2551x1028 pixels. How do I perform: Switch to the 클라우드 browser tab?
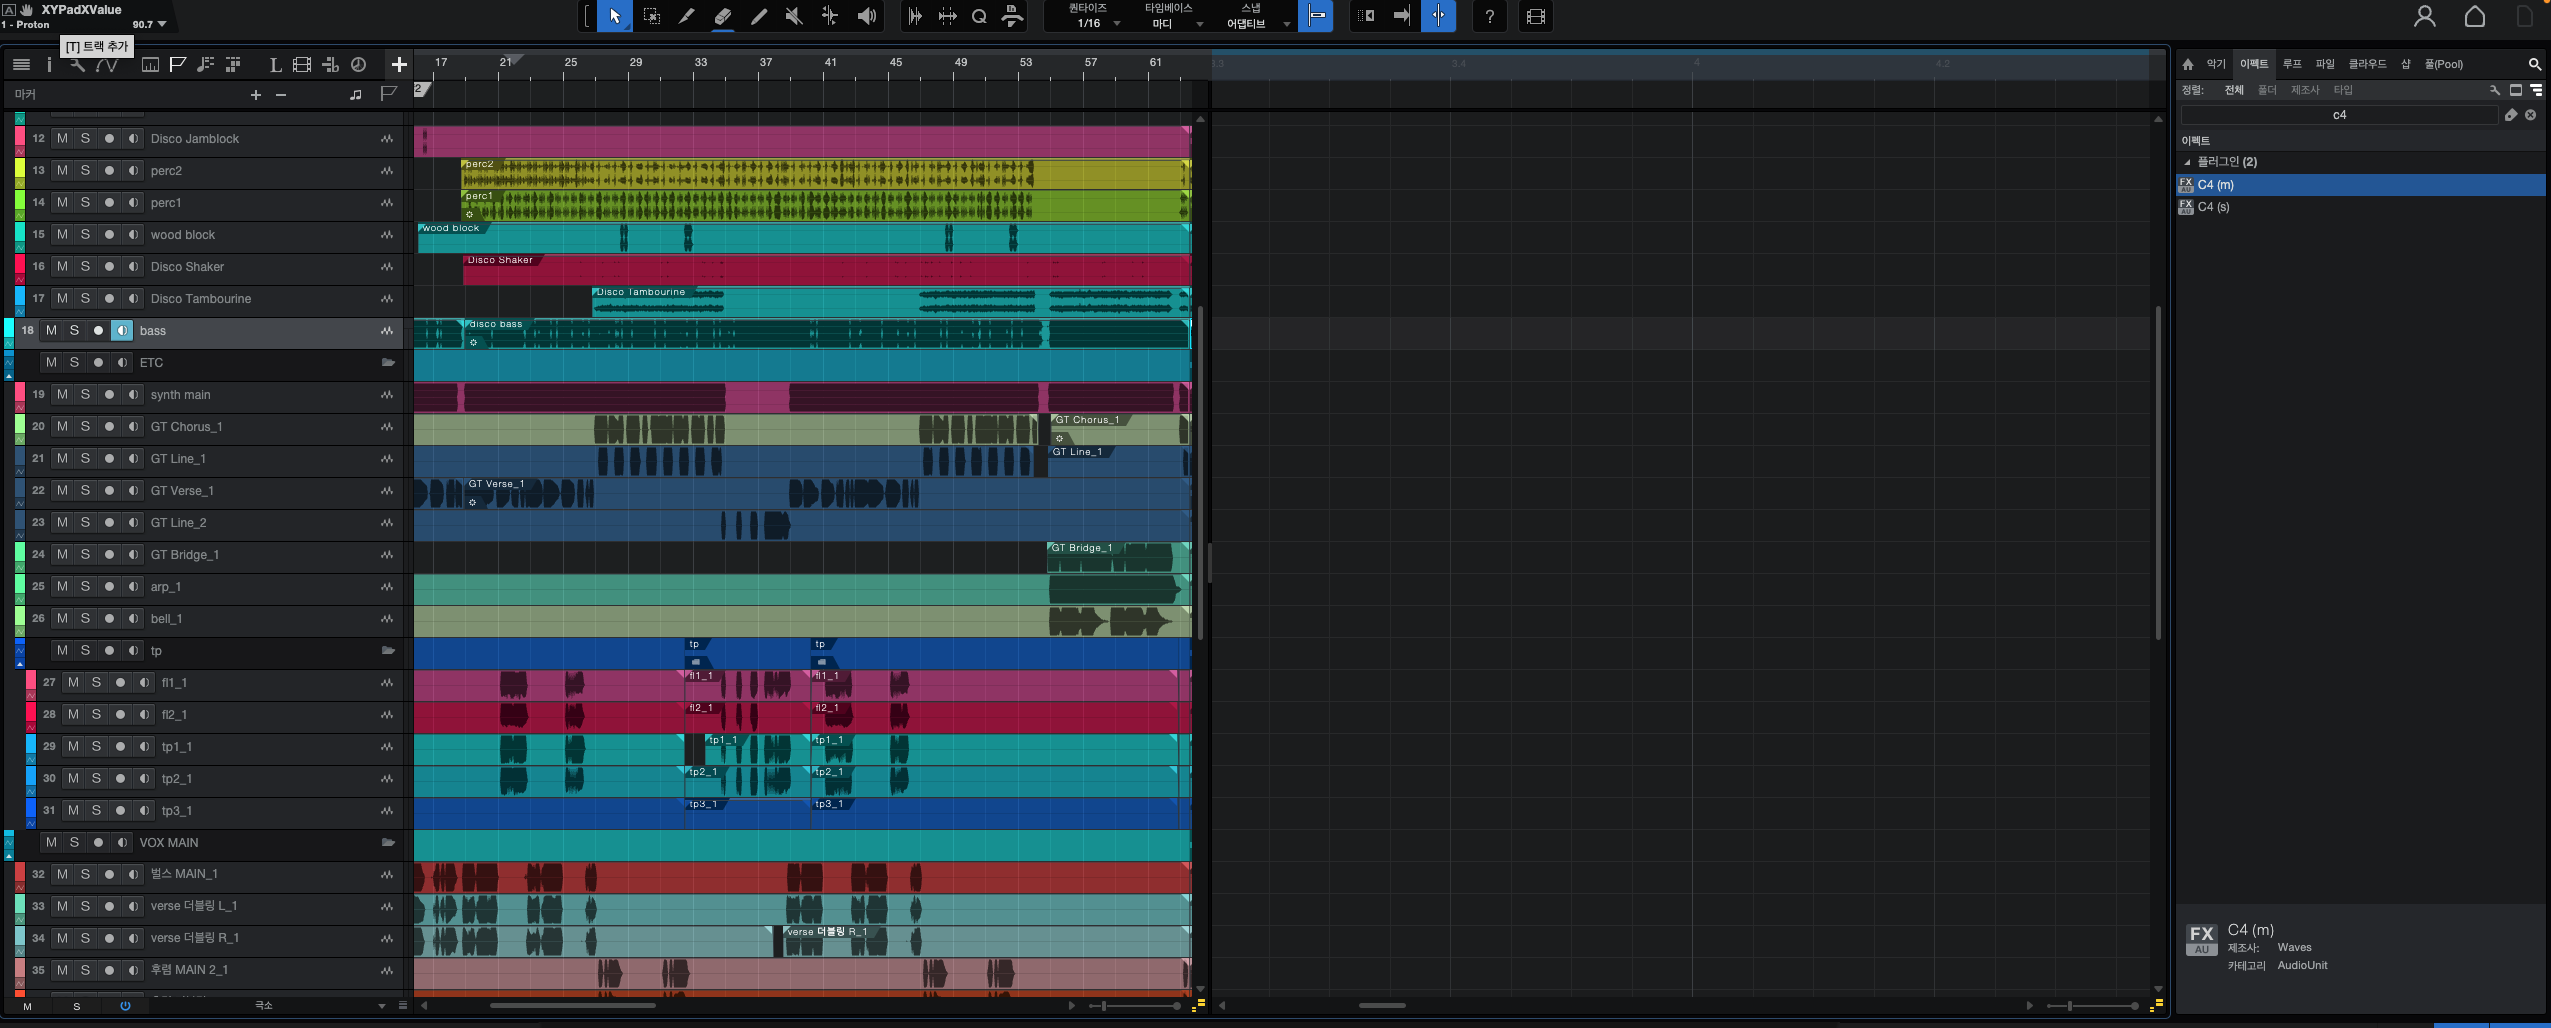point(2367,64)
